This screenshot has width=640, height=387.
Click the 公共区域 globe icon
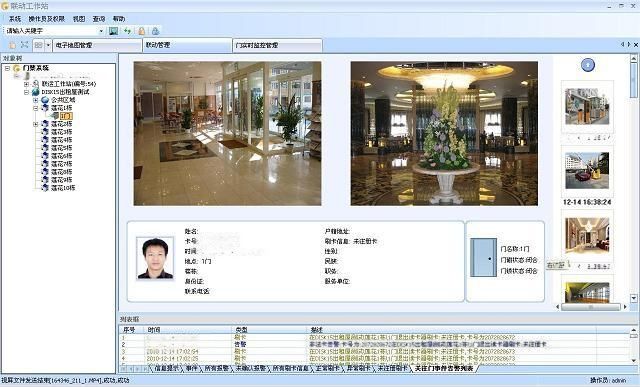pos(45,100)
